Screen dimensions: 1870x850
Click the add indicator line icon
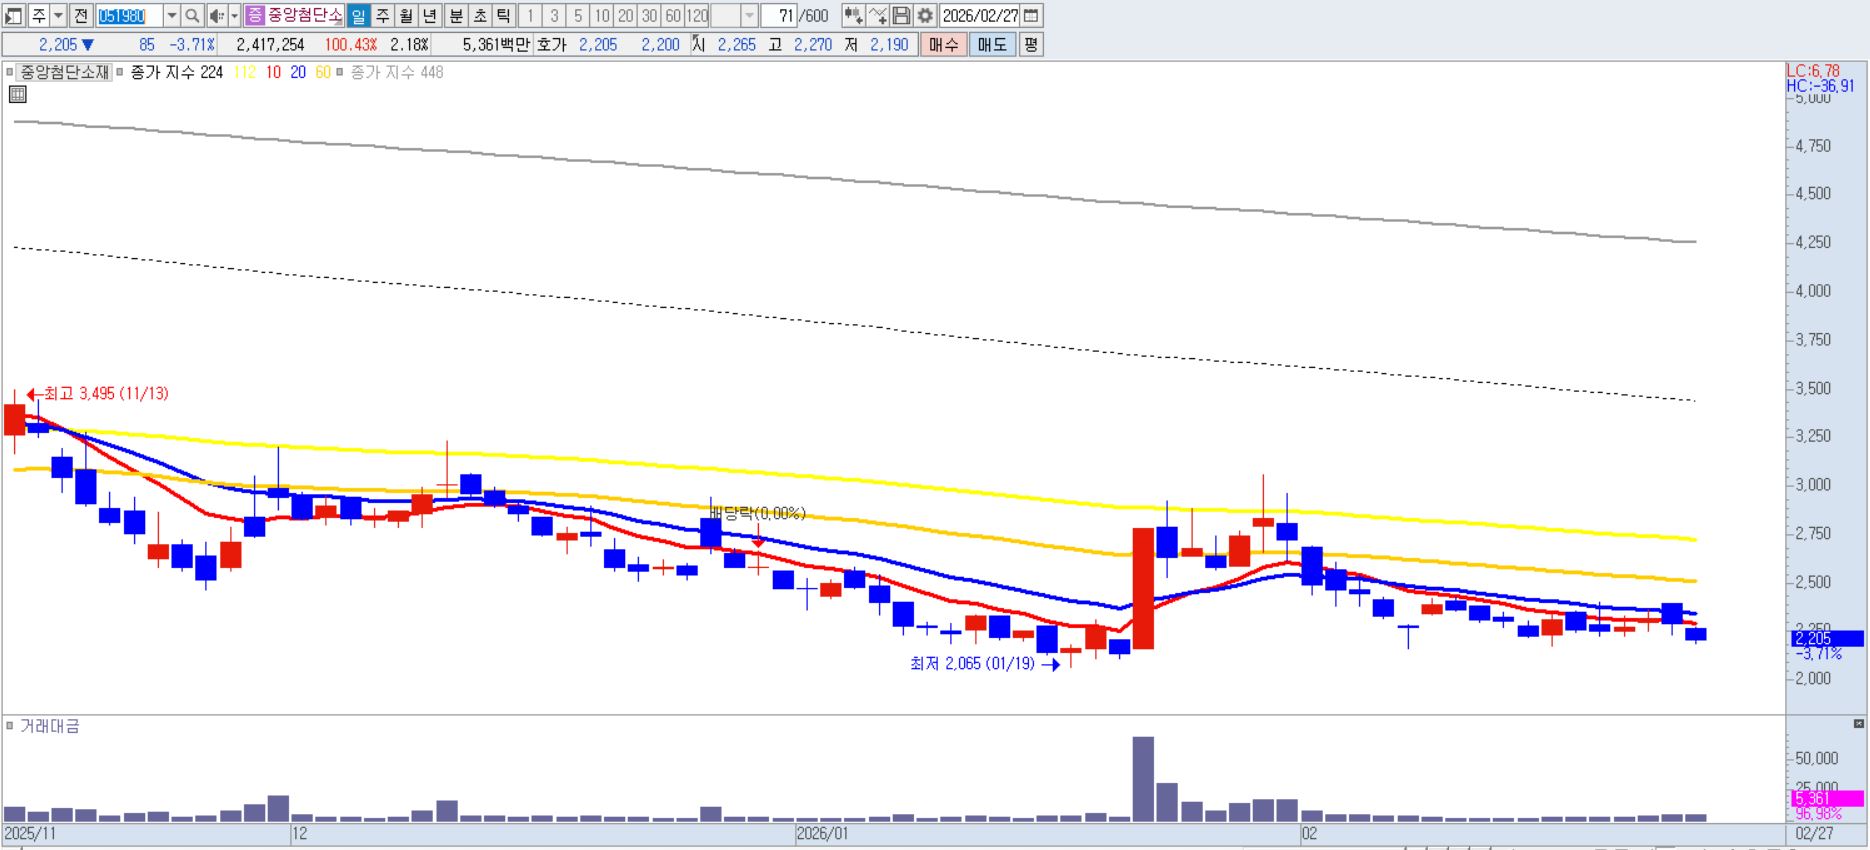coord(877,16)
